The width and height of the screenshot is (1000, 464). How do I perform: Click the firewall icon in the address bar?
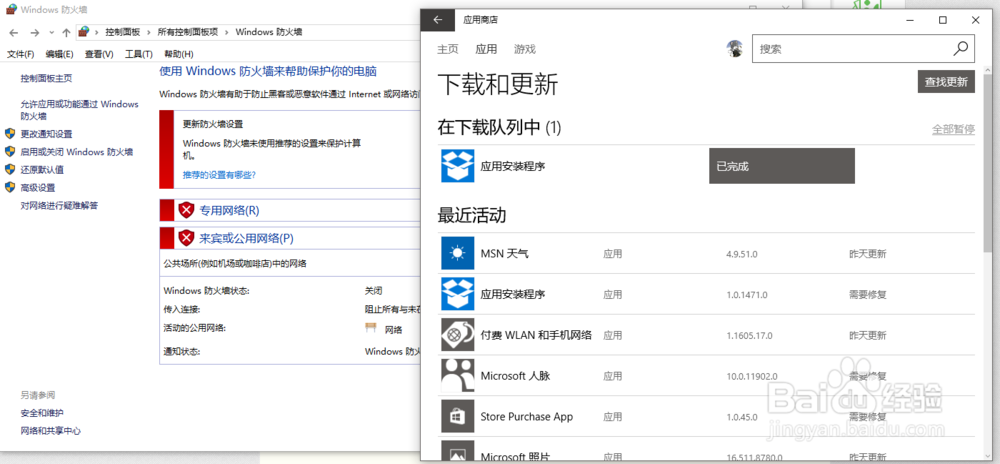(x=83, y=31)
